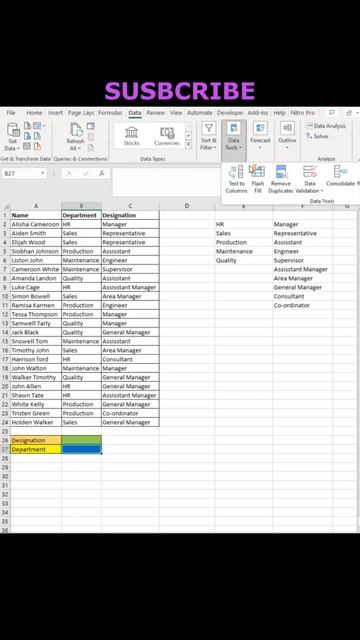Screen dimensions: 360x640
Task: Switch to the View tab
Action: click(176, 113)
